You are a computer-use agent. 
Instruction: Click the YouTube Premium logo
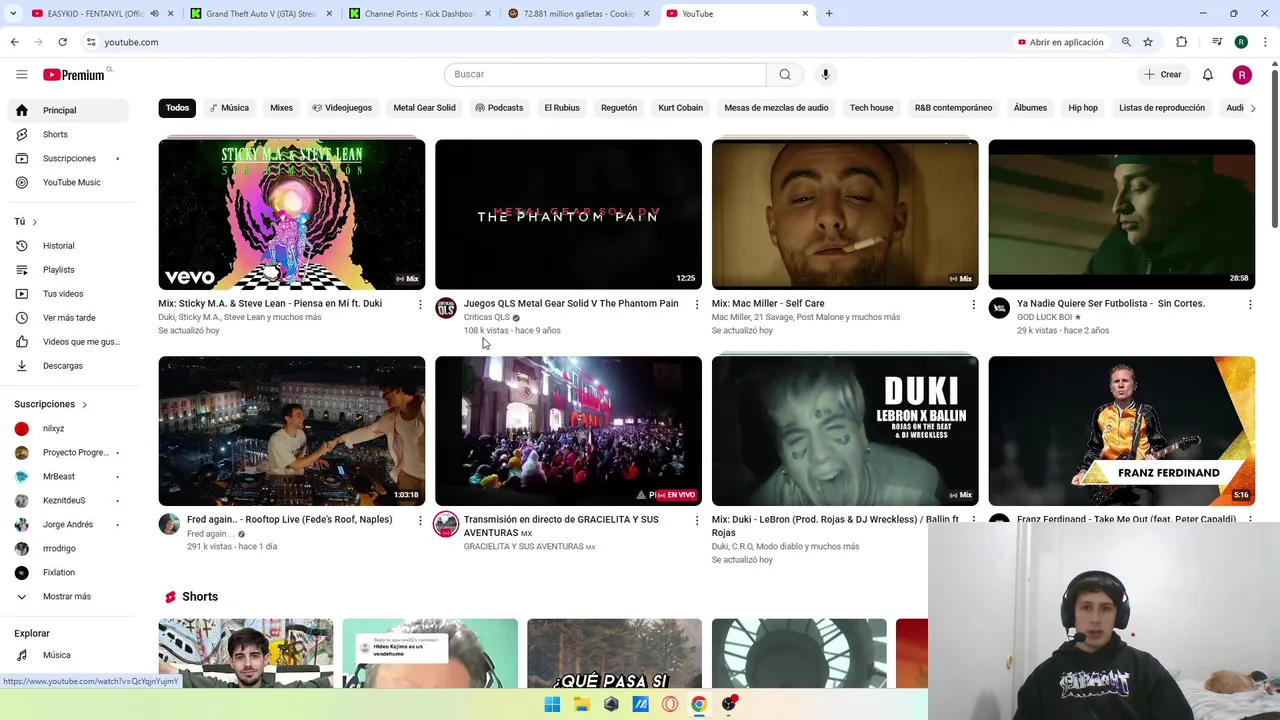[x=73, y=75]
